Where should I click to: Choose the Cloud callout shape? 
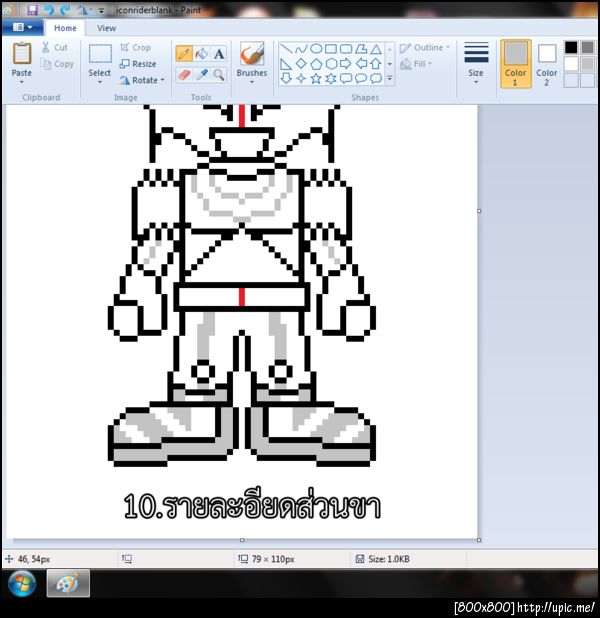(376, 78)
